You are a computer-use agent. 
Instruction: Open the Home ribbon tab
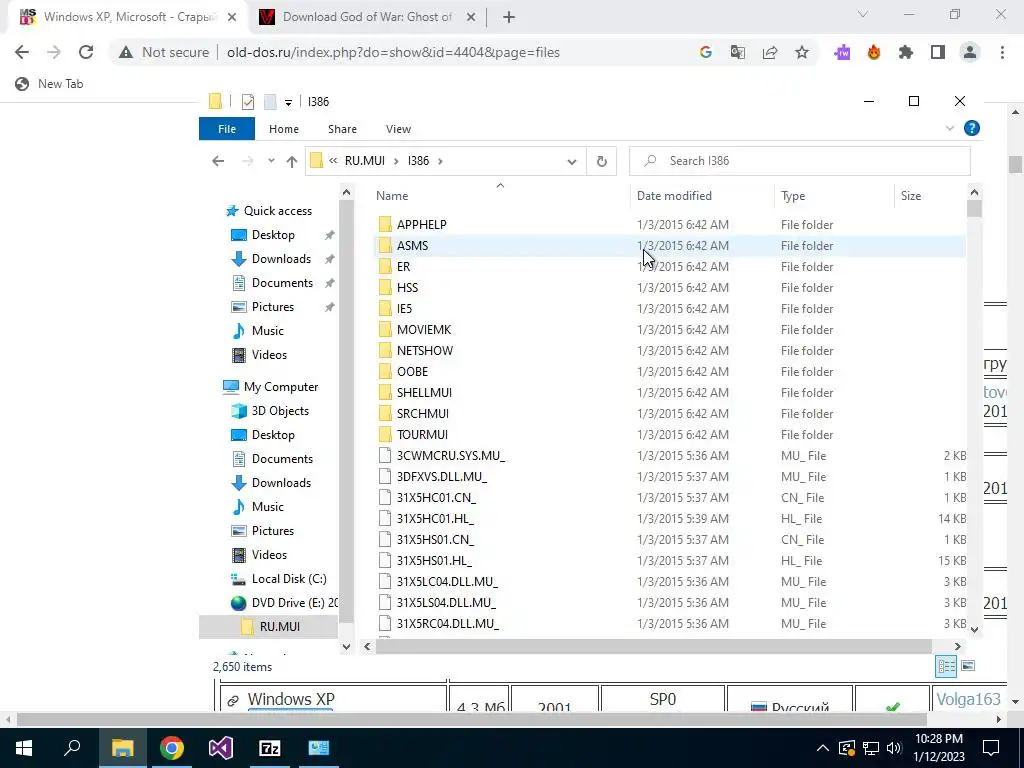pyautogui.click(x=283, y=129)
